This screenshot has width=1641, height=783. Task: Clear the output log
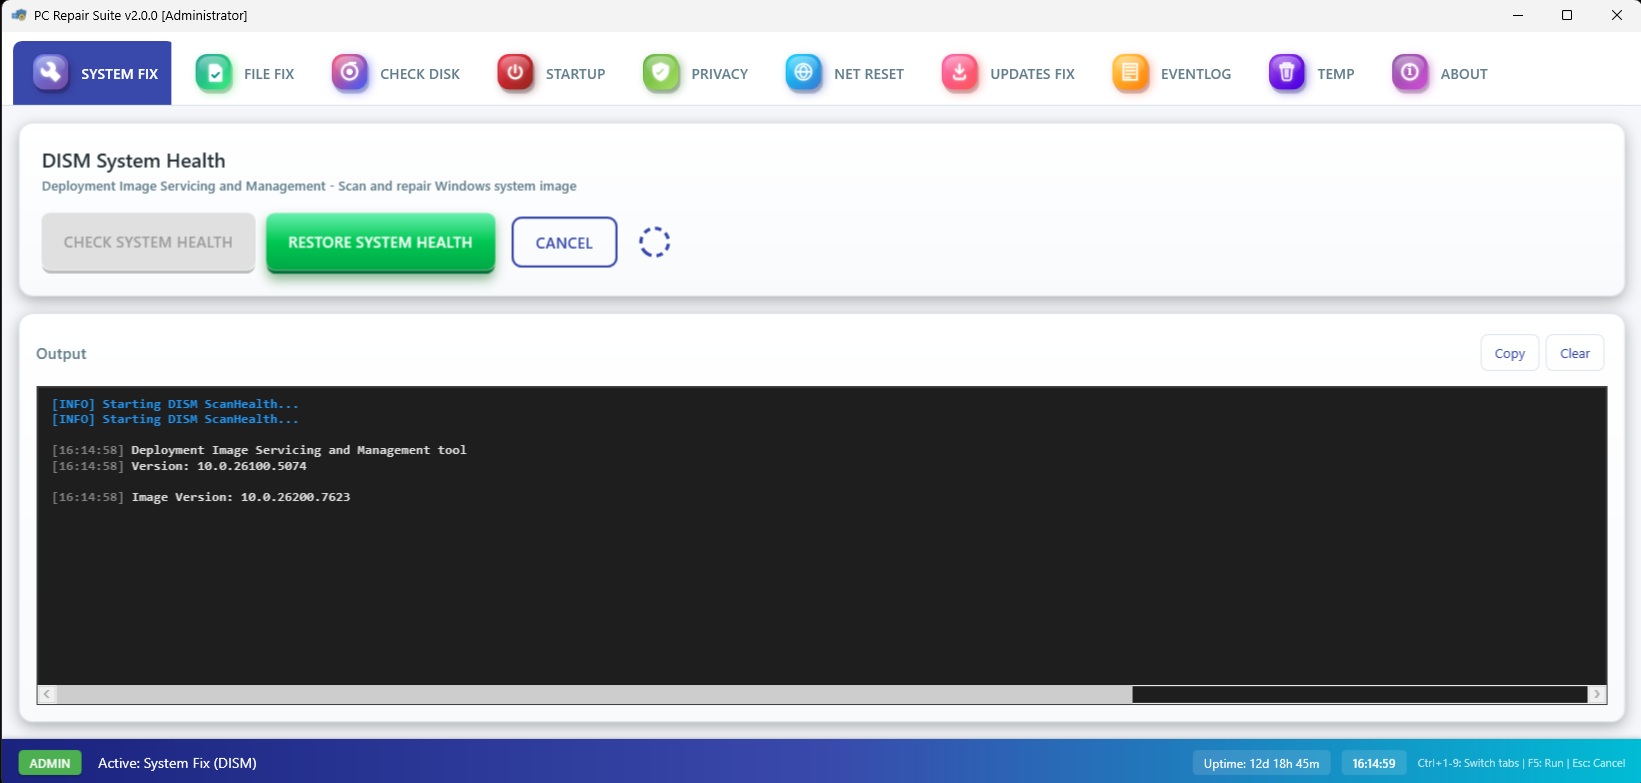point(1575,353)
